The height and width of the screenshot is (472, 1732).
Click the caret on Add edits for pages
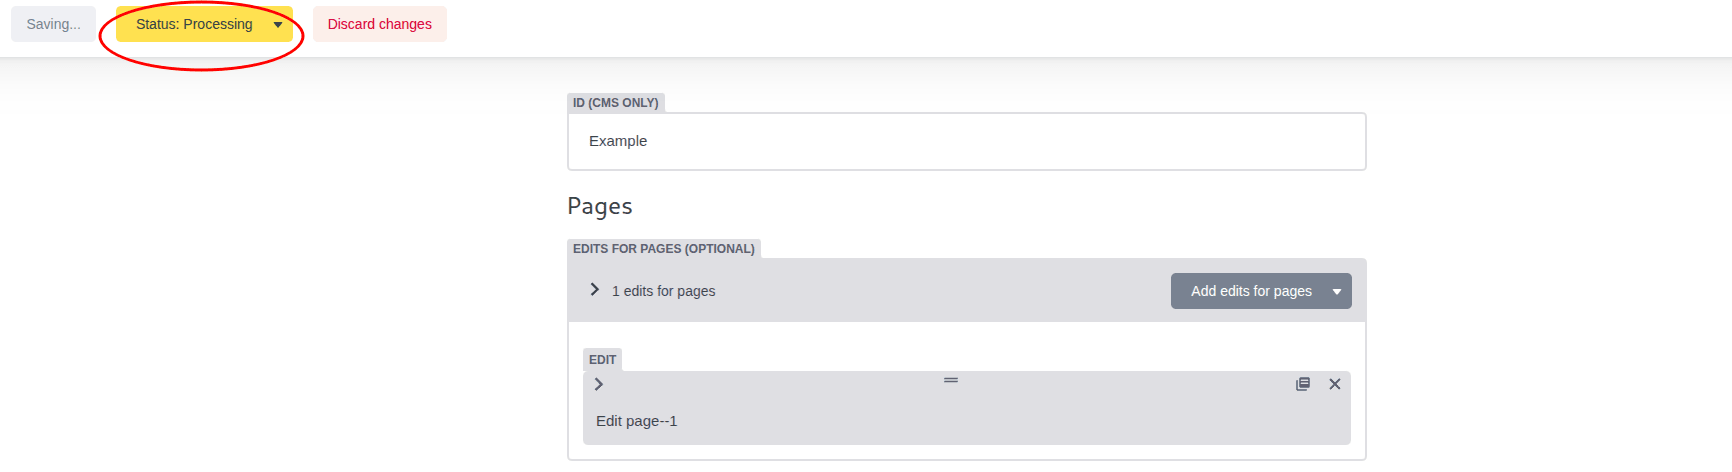(1336, 291)
